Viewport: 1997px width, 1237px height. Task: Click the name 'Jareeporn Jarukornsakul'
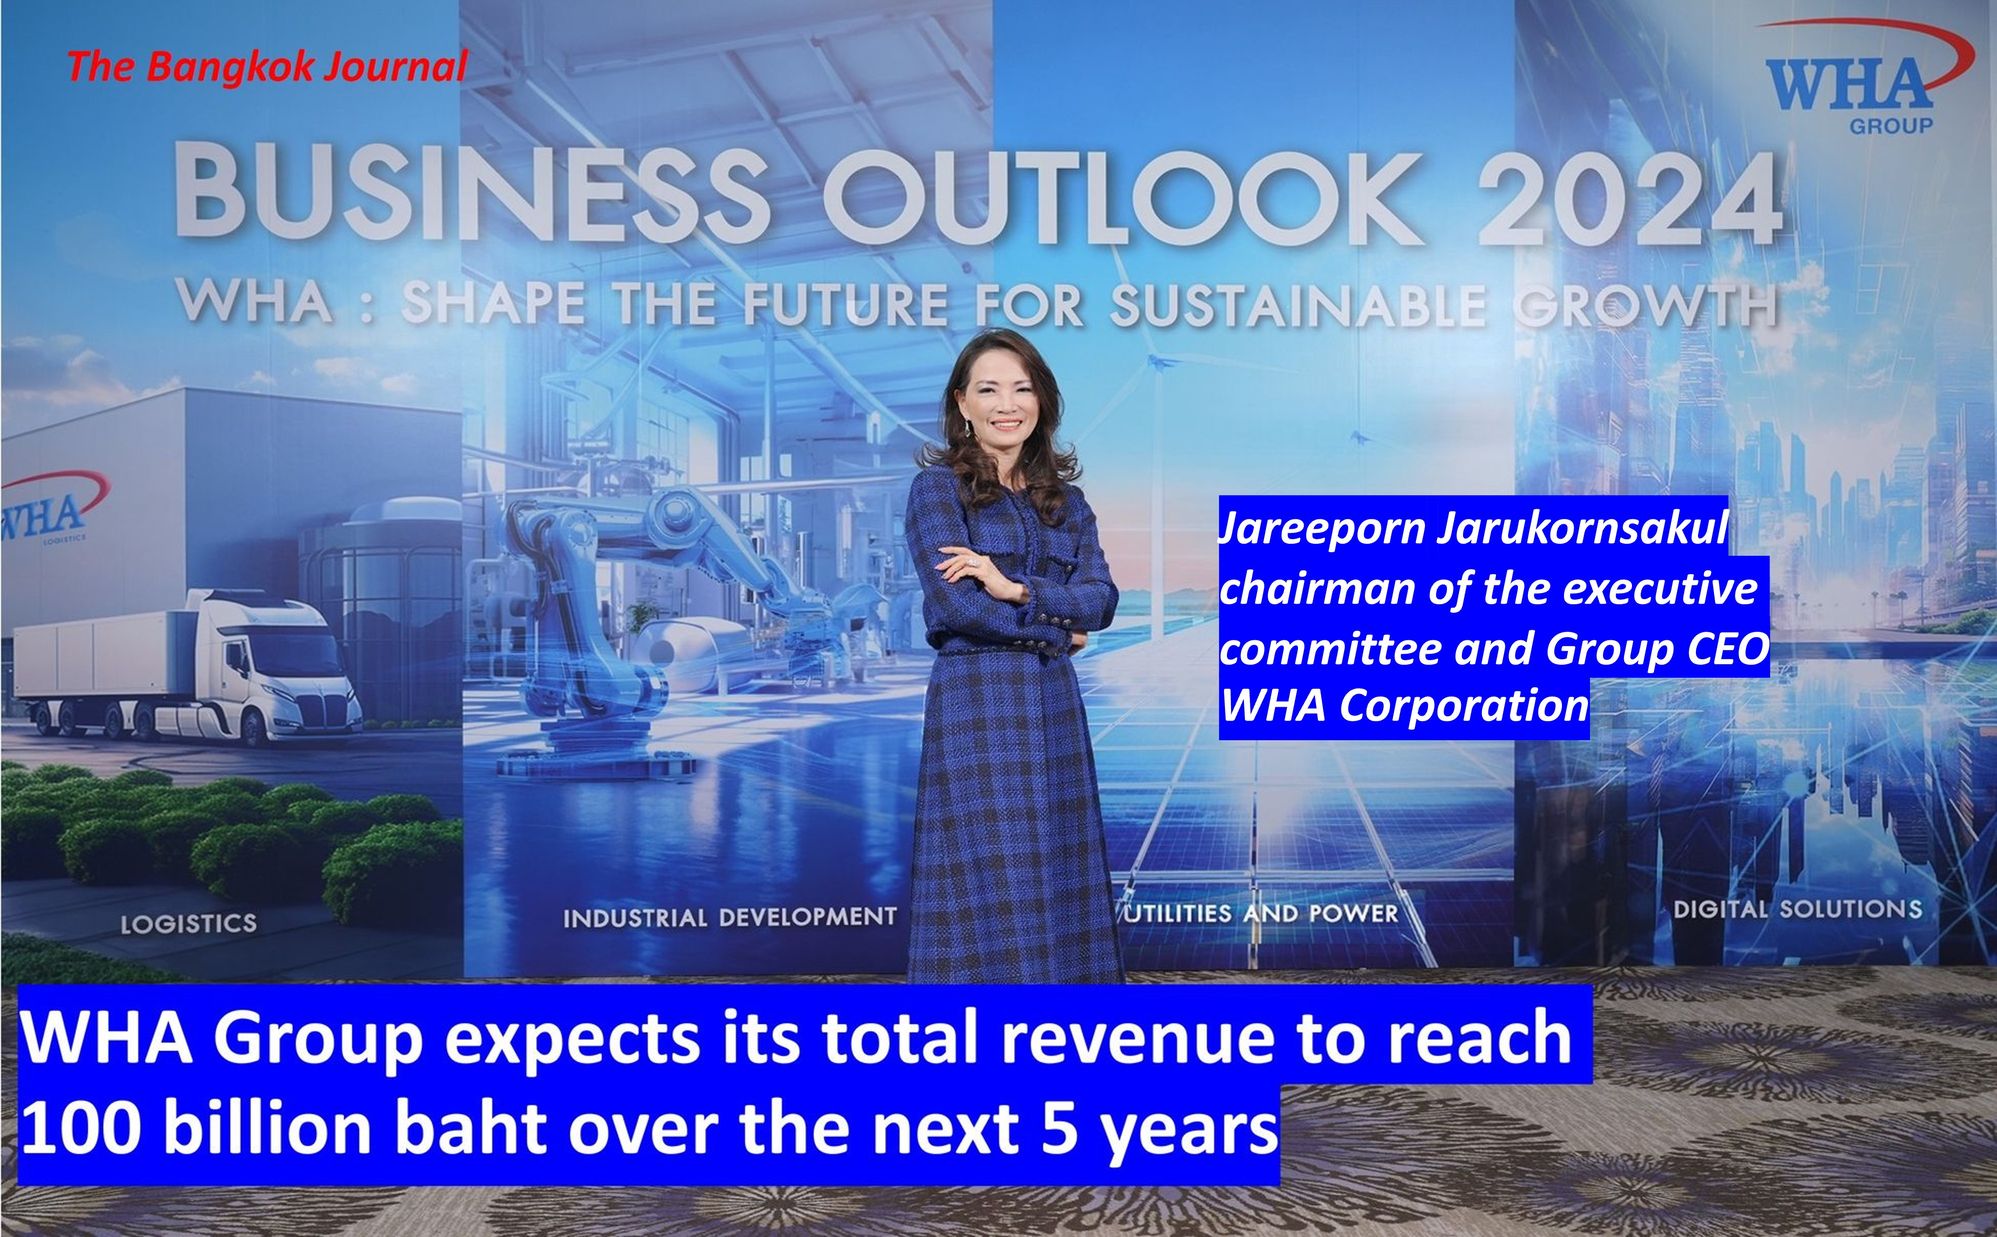click(1473, 527)
